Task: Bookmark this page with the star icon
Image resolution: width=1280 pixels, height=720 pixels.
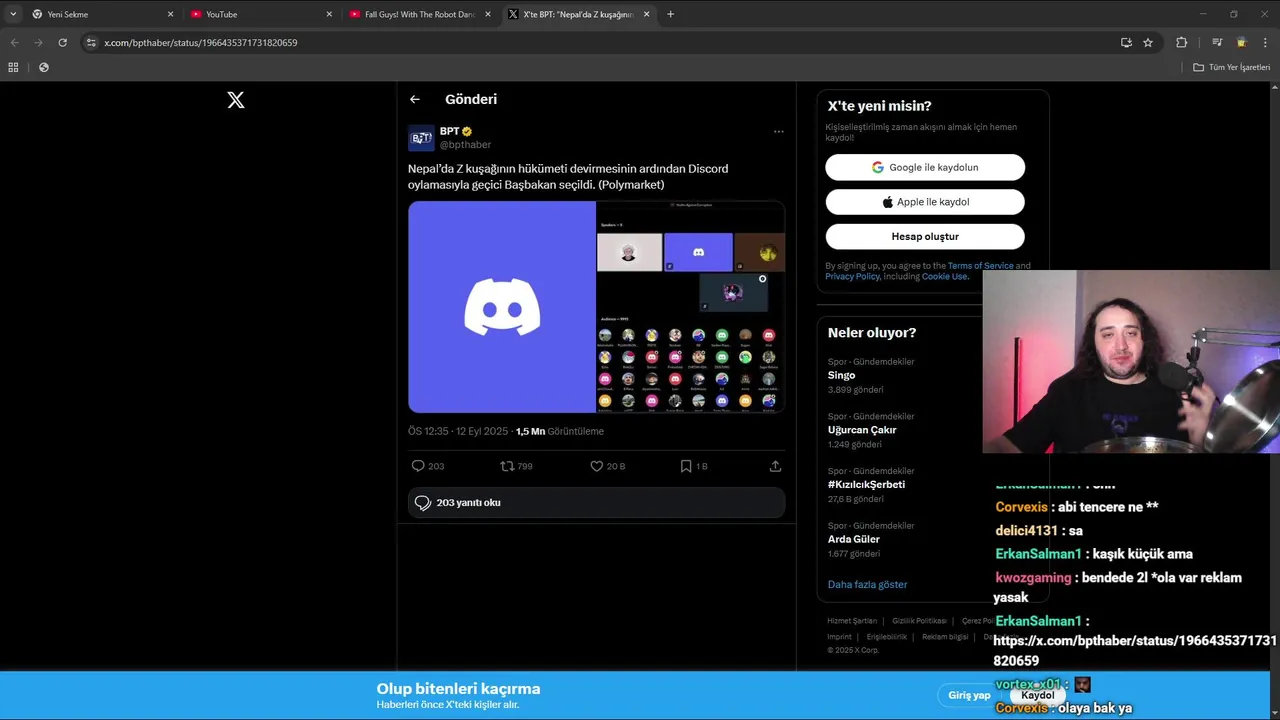Action: 1148,43
